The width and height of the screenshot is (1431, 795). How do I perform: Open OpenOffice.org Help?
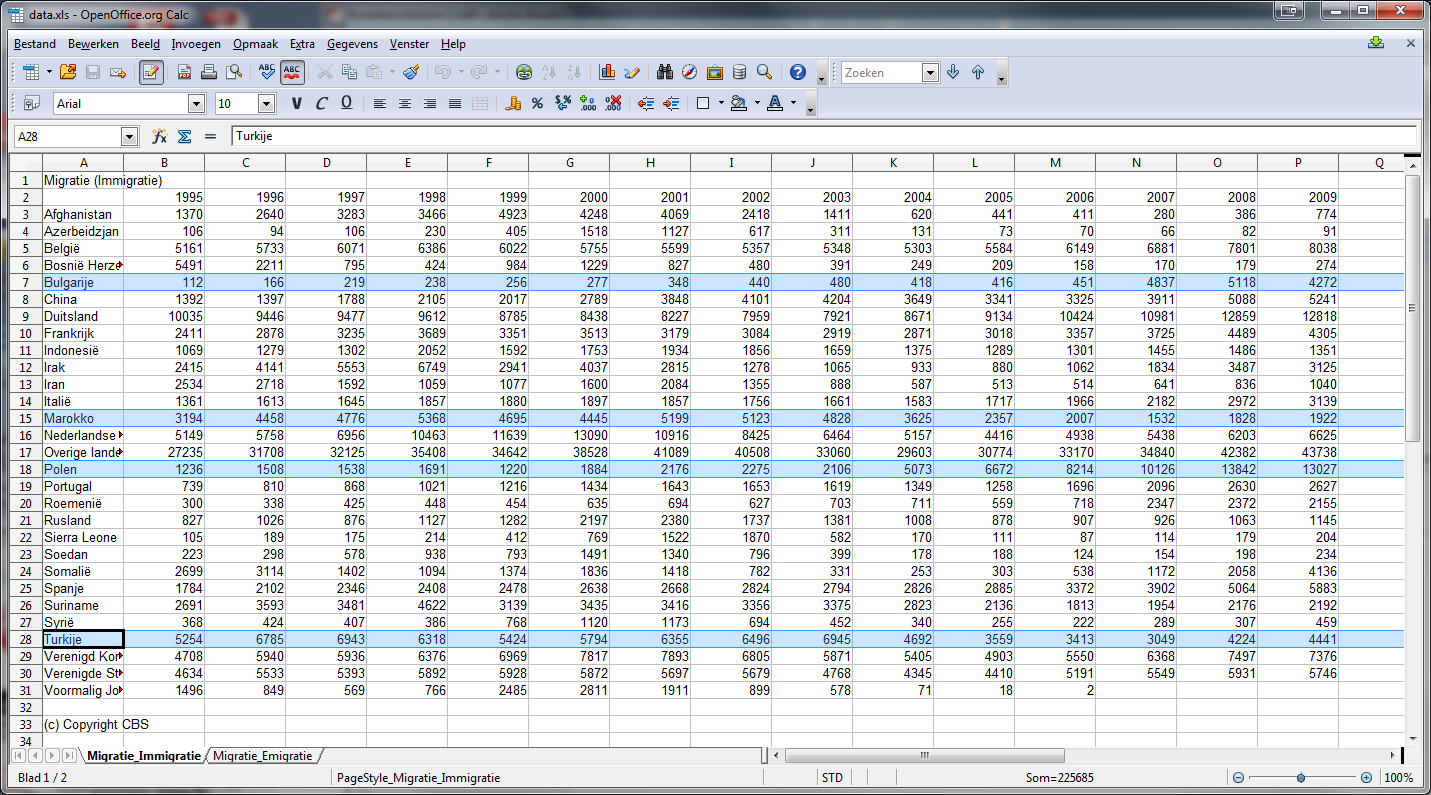coord(797,72)
